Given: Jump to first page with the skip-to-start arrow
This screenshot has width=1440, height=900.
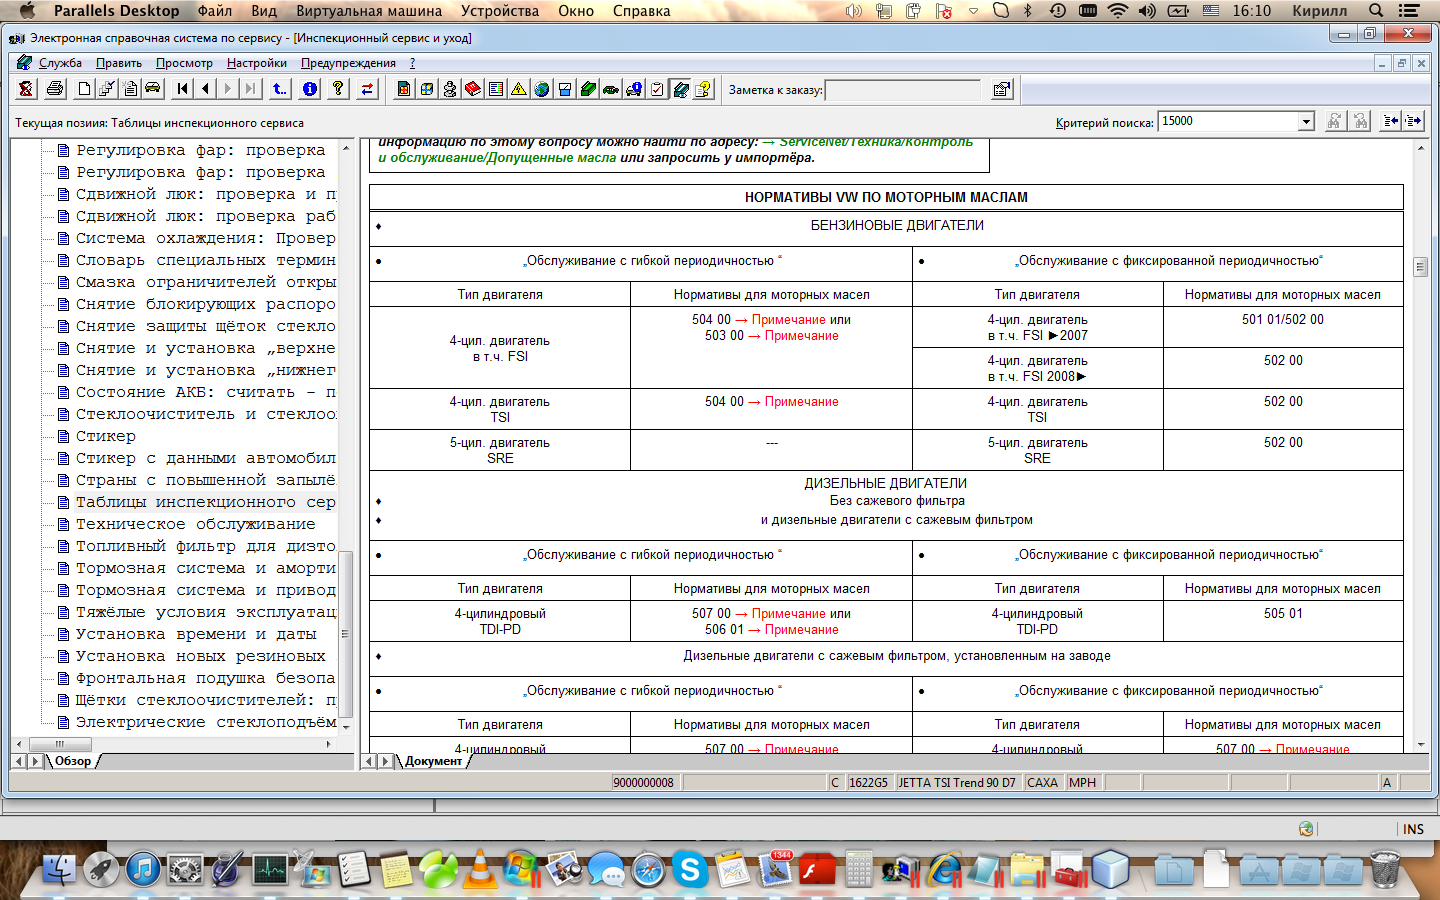Looking at the screenshot, I should 182,89.
